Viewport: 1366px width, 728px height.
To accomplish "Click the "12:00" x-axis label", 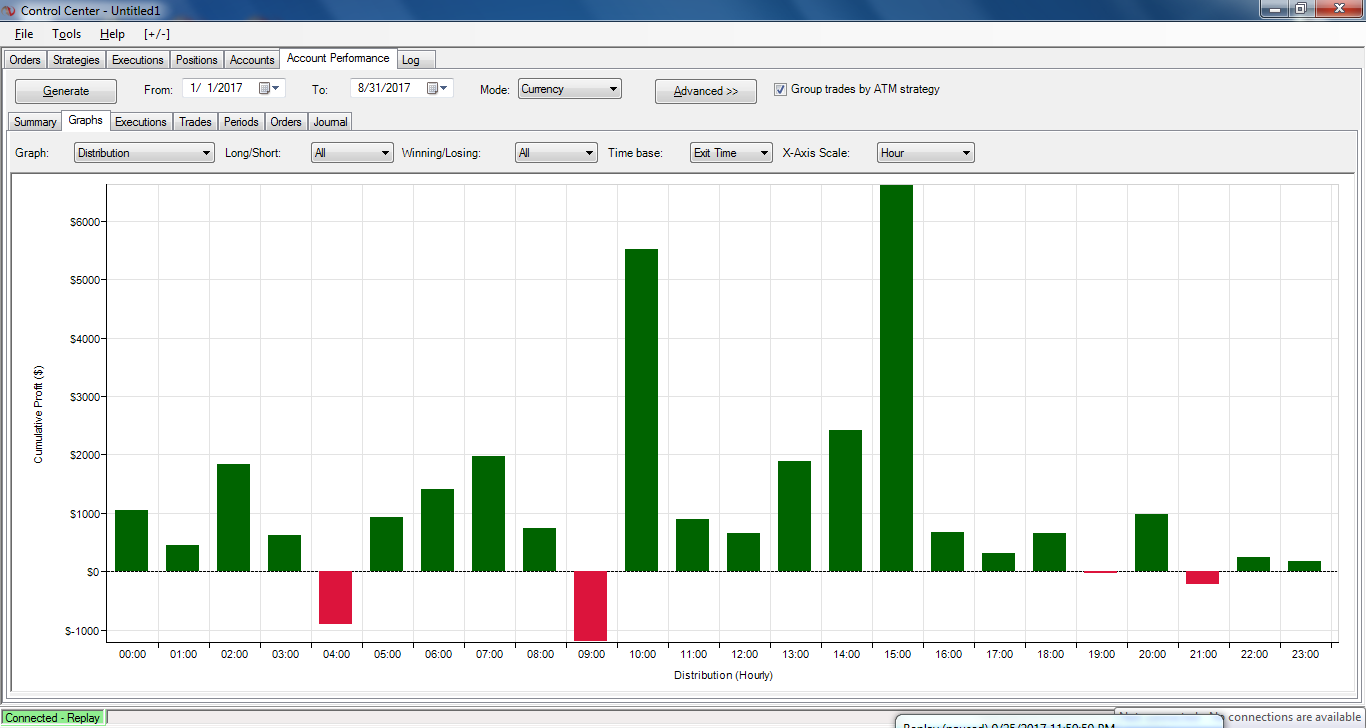I will pos(744,654).
